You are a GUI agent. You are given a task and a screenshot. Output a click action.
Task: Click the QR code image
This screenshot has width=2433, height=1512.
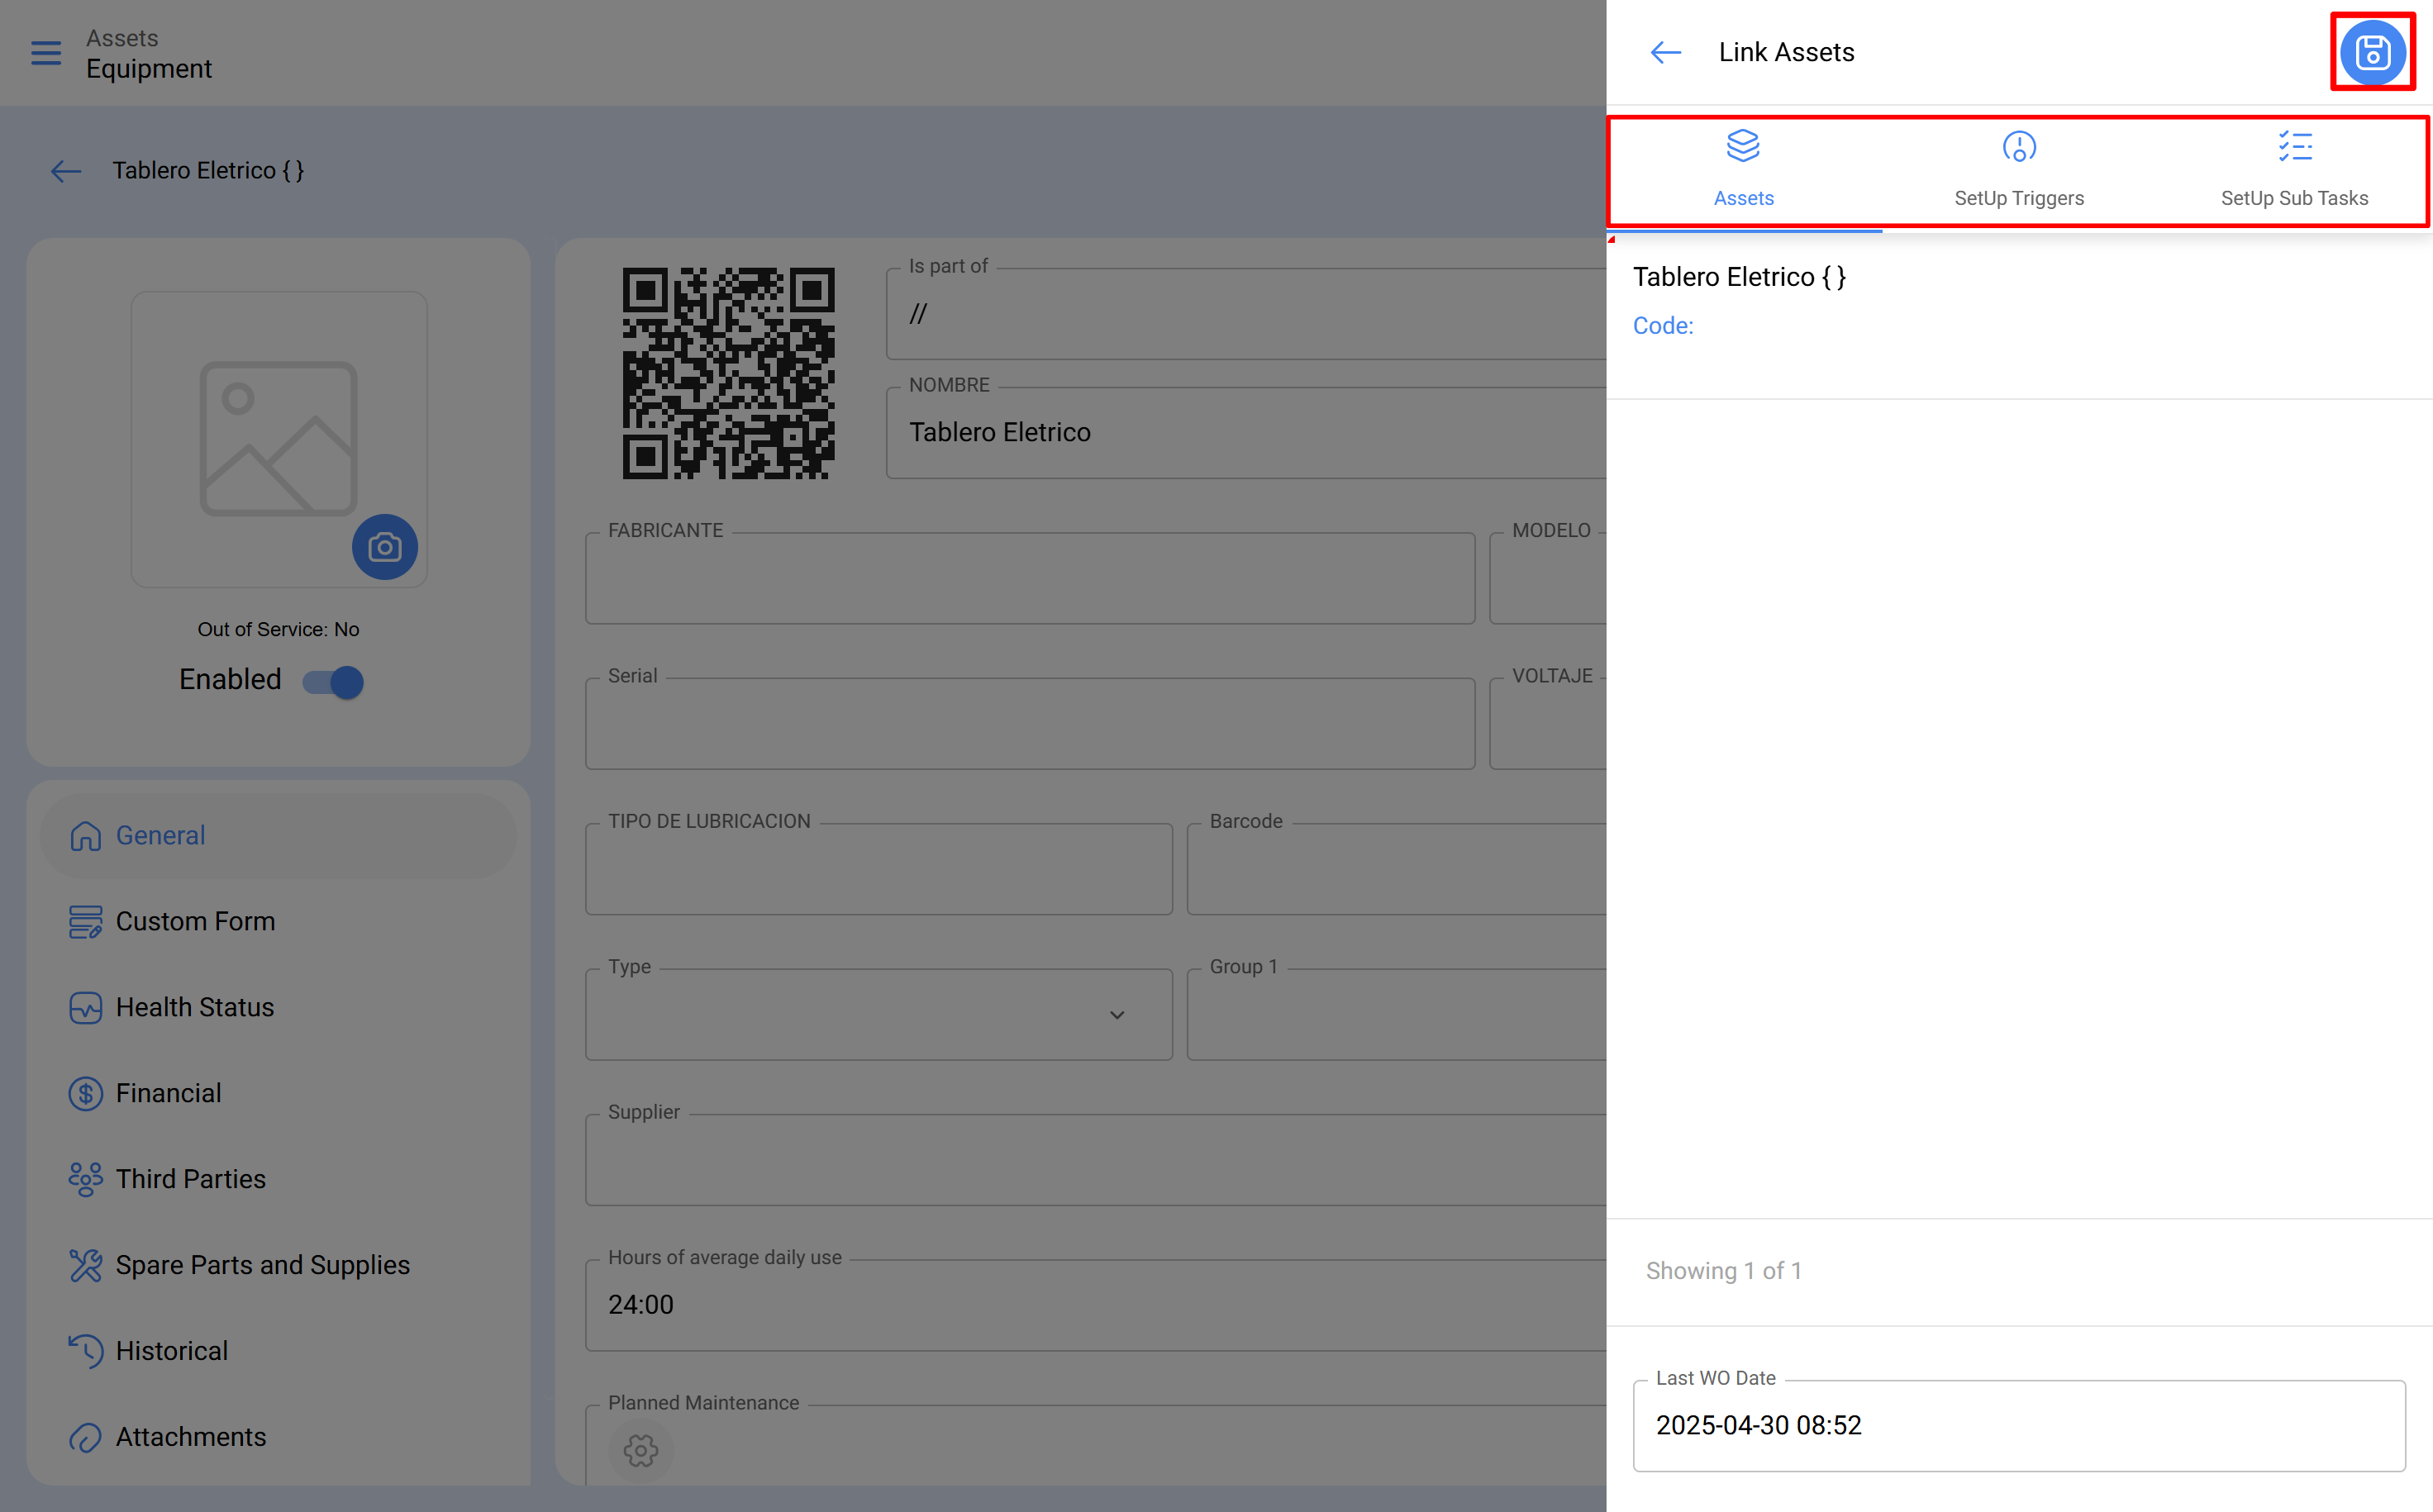(x=728, y=373)
